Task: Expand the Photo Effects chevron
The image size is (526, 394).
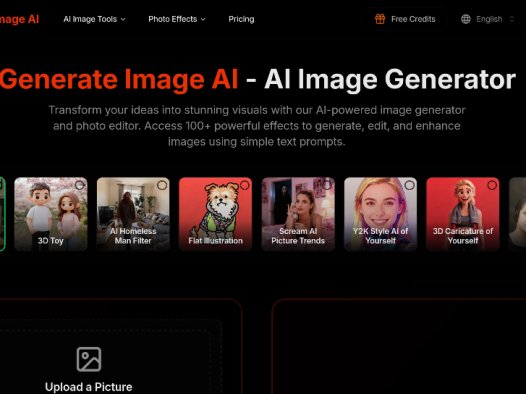Action: pos(203,19)
